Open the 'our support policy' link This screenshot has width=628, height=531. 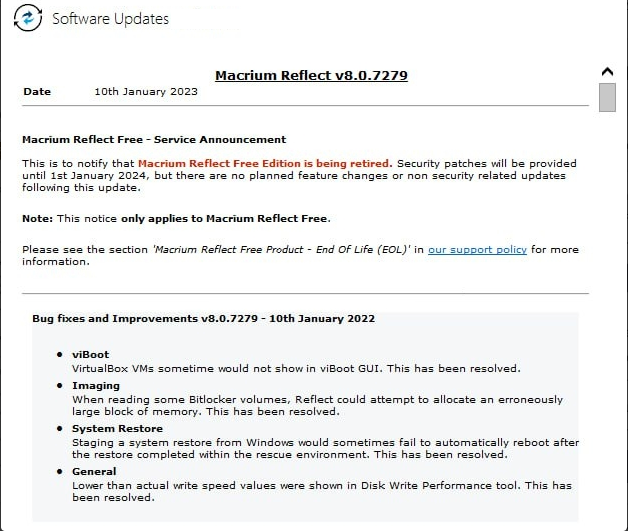pos(477,249)
